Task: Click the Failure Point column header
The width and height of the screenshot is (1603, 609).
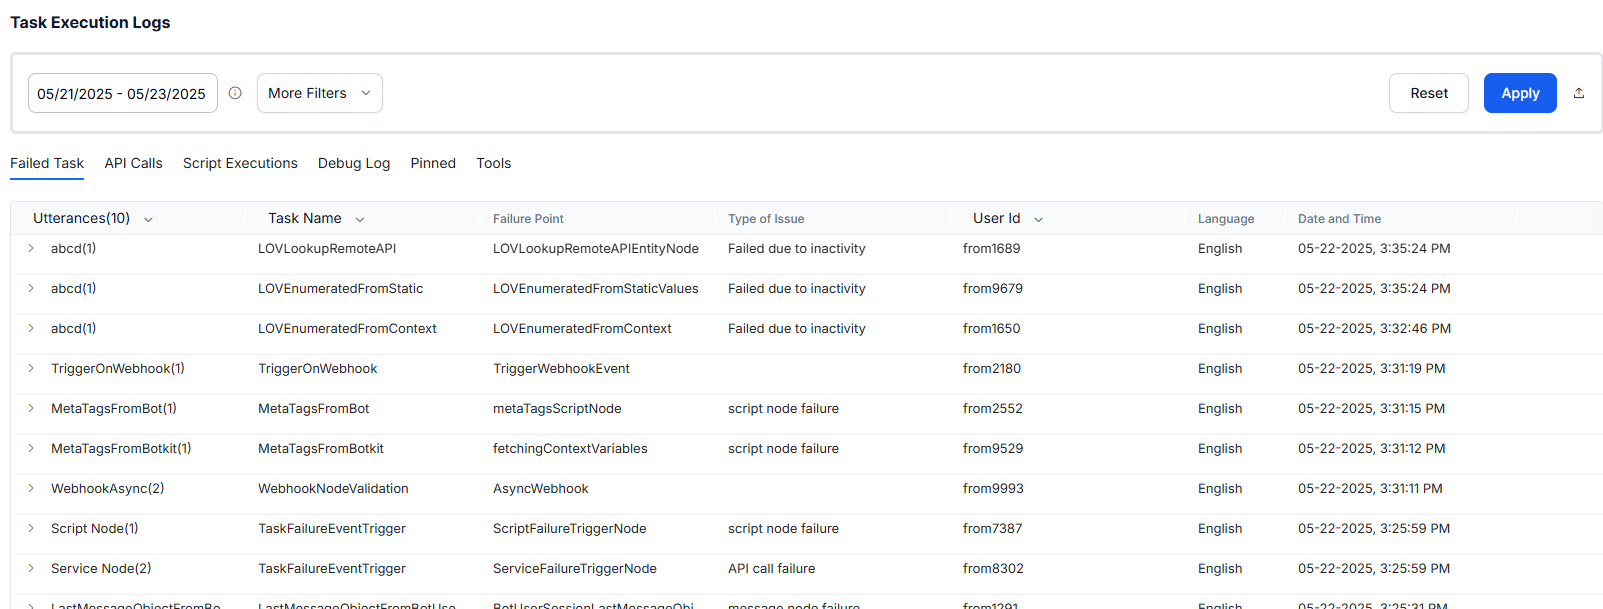Action: (x=528, y=219)
